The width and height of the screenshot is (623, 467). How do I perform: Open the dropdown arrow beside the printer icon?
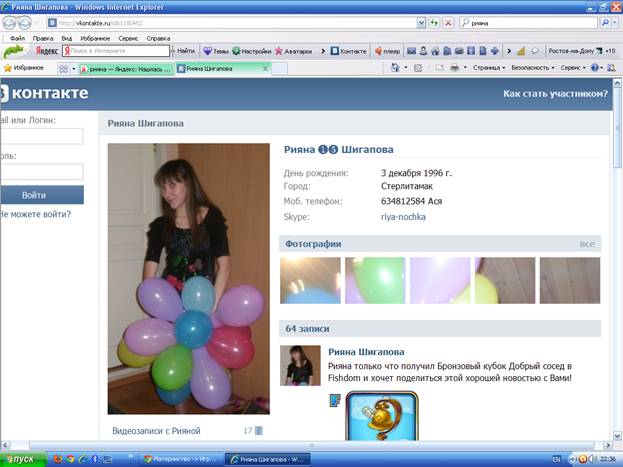click(x=465, y=68)
